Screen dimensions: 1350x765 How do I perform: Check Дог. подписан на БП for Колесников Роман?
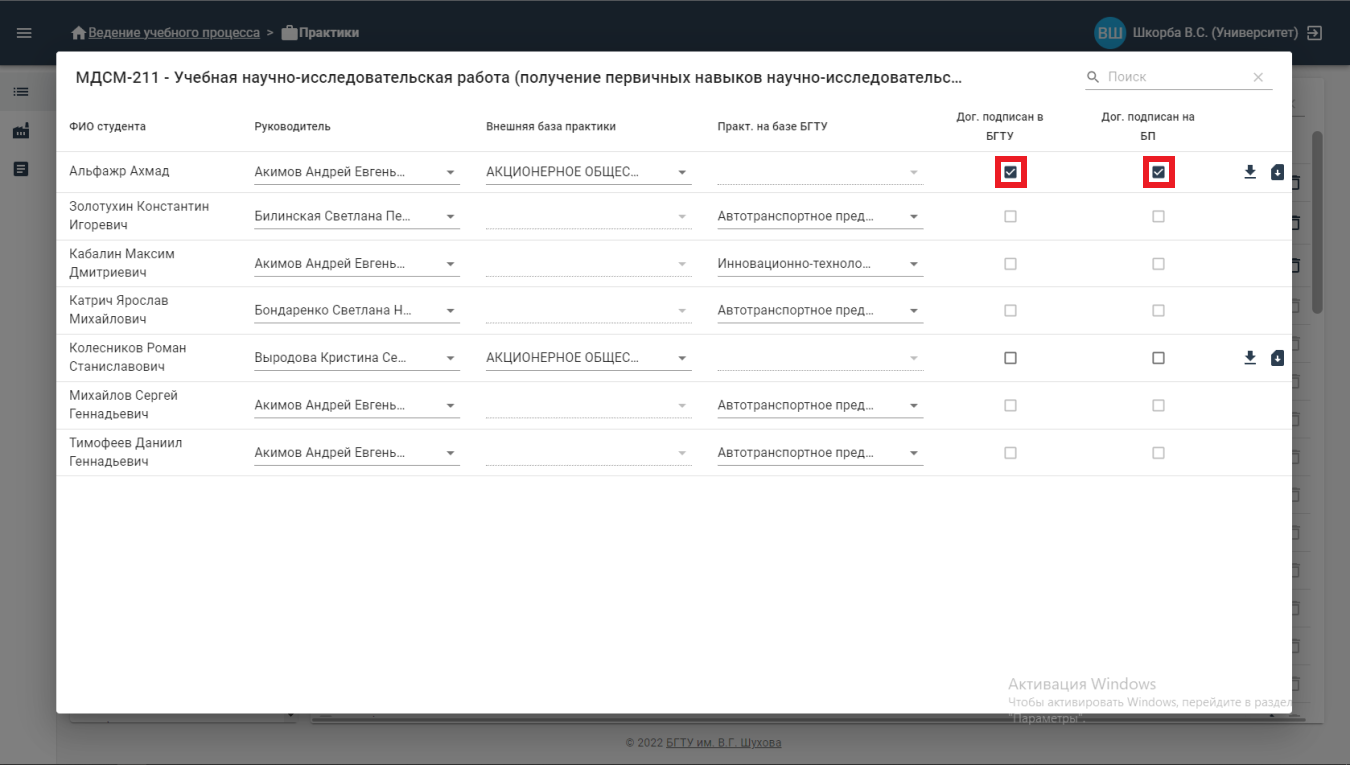1158,358
